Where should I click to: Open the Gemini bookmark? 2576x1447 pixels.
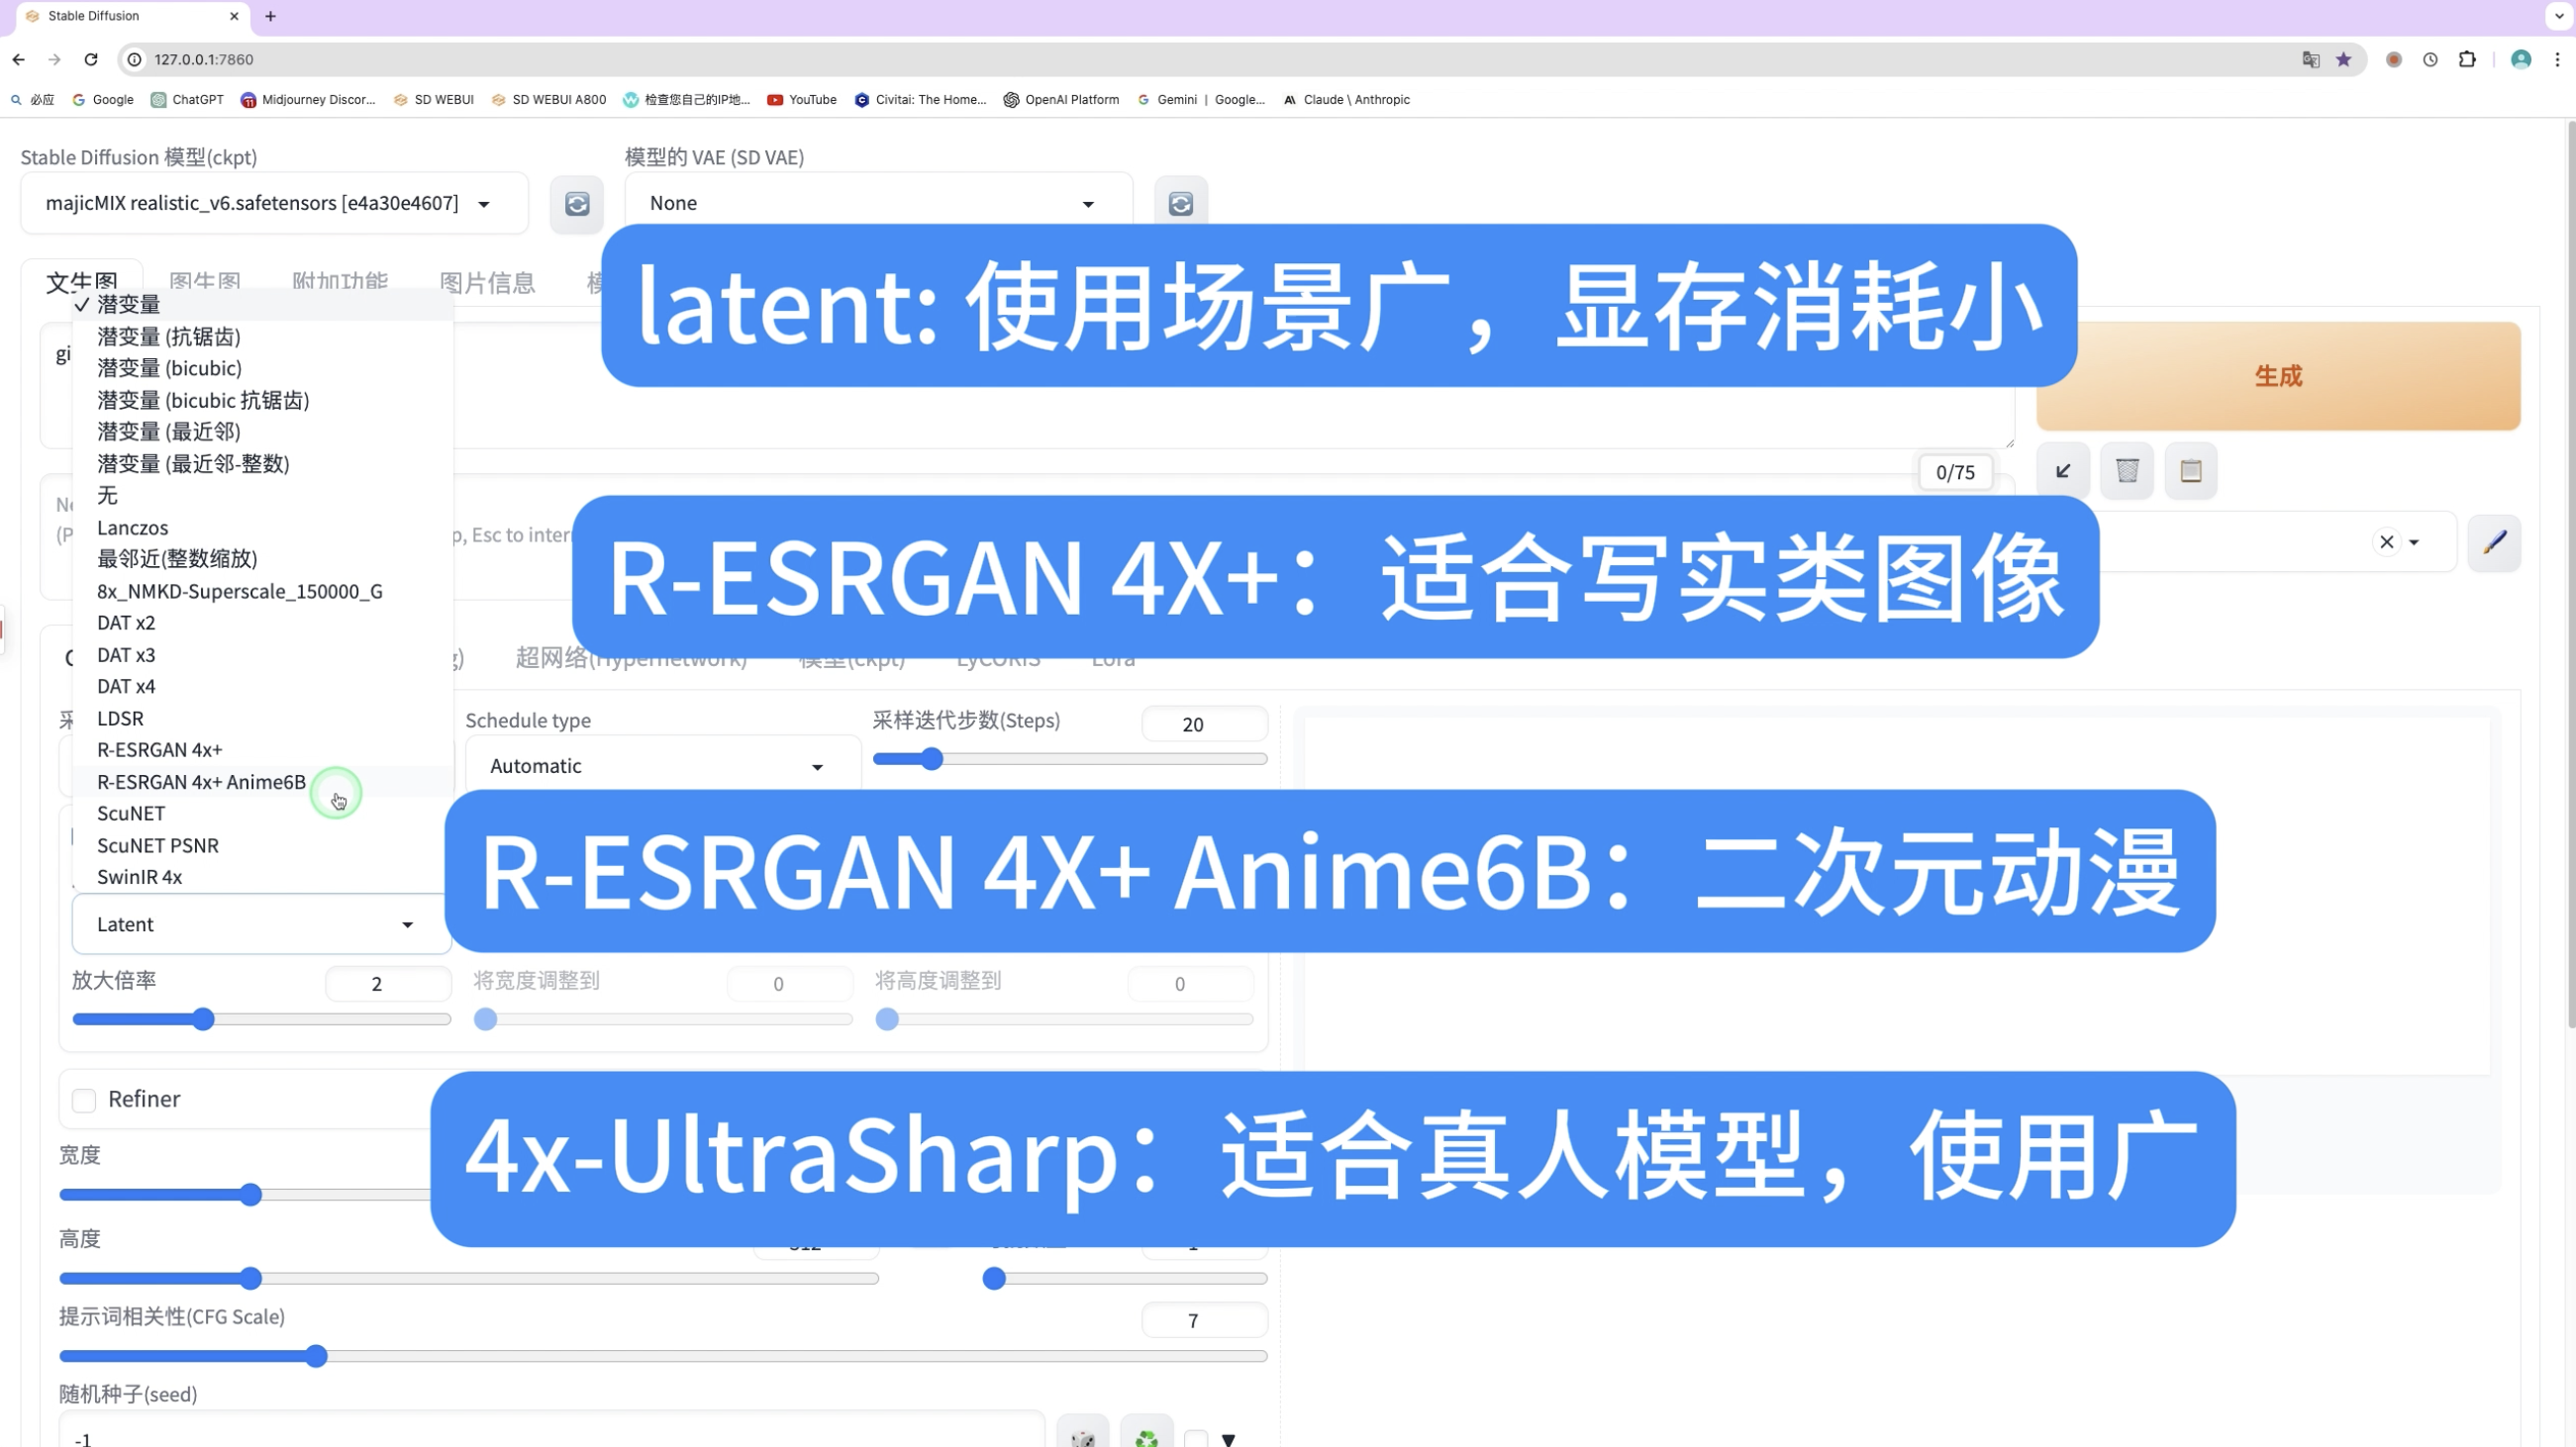[x=1201, y=99]
